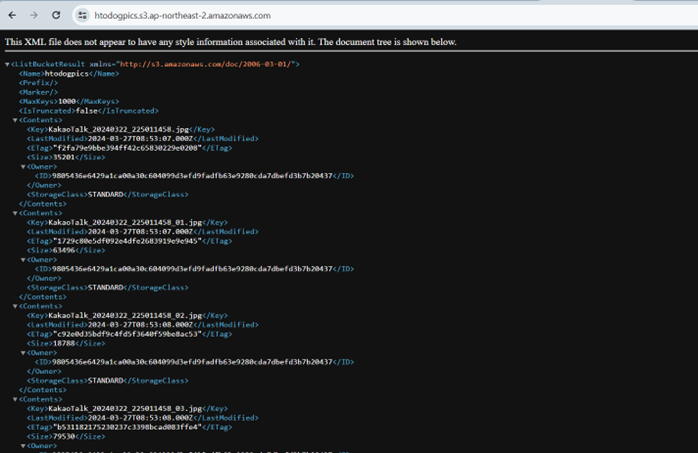Click the Size value 79530
The width and height of the screenshot is (698, 453).
pyautogui.click(x=64, y=437)
